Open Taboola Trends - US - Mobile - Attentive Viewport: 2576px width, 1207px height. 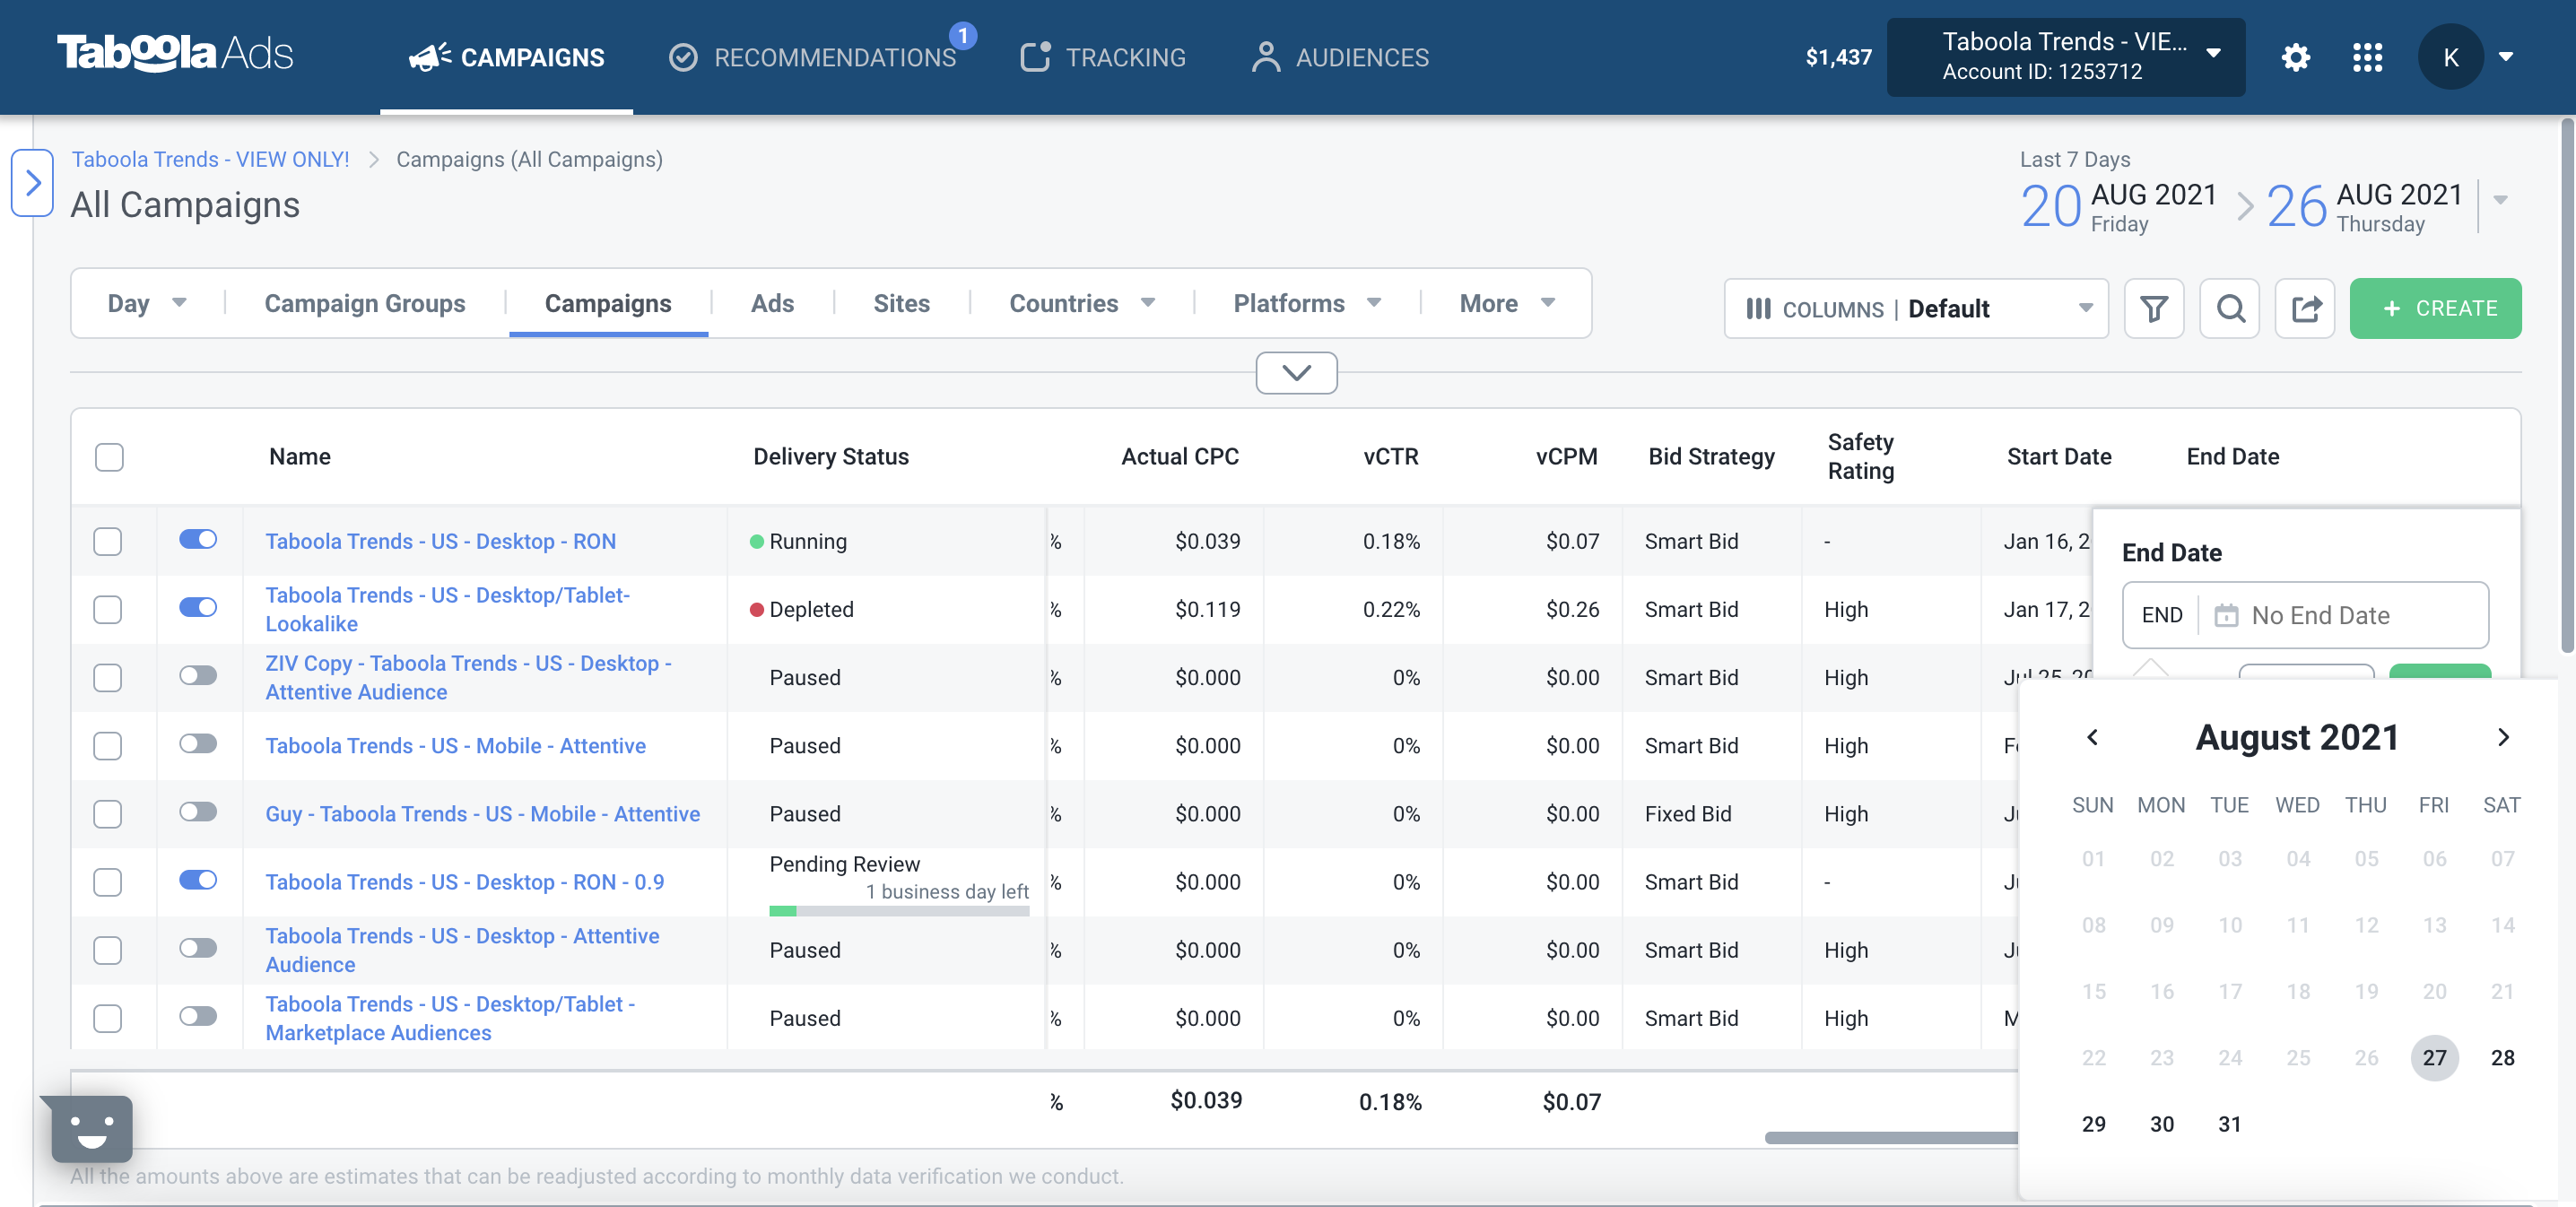point(455,745)
